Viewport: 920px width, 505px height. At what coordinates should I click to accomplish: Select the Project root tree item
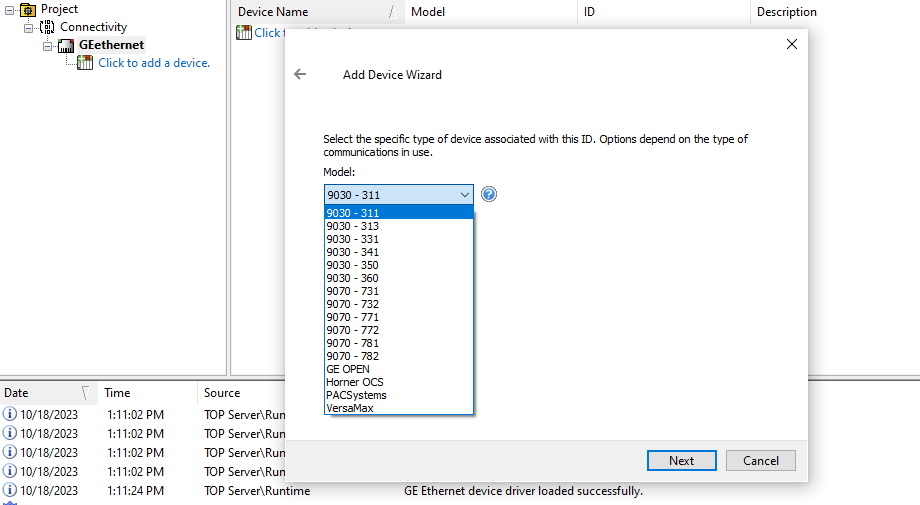(x=59, y=9)
